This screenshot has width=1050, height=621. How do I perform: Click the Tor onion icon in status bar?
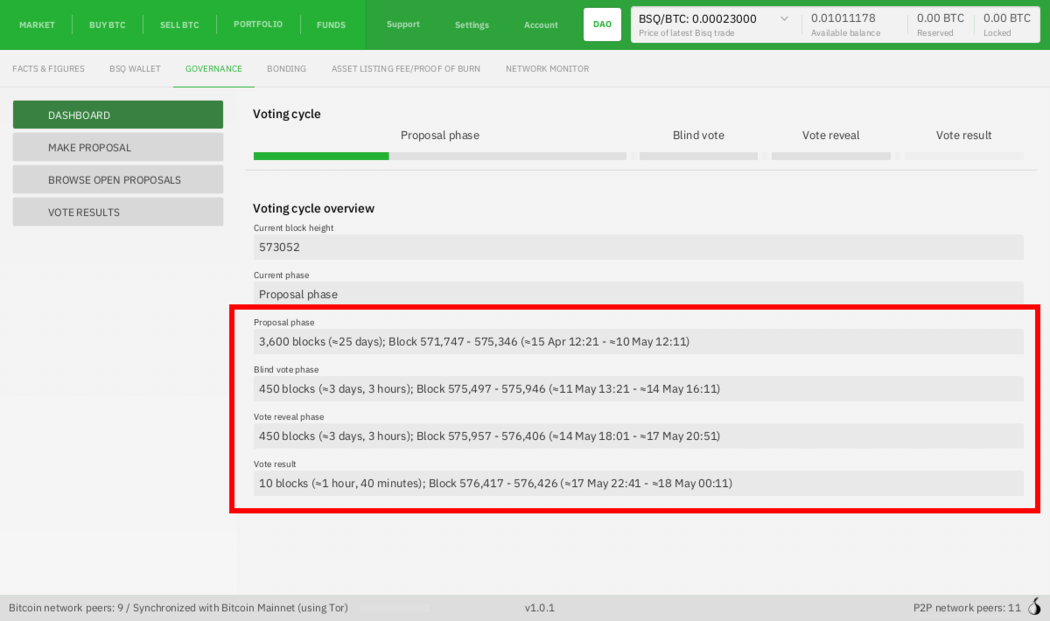[x=1035, y=607]
